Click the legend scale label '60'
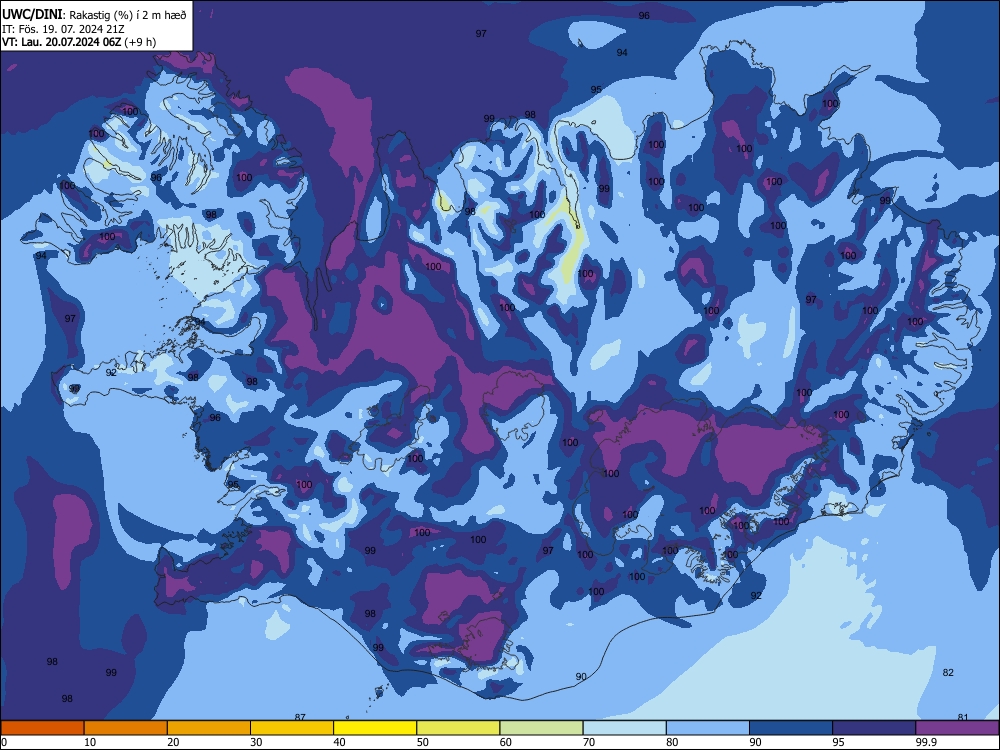Viewport: 1000px width, 750px height. [x=506, y=742]
